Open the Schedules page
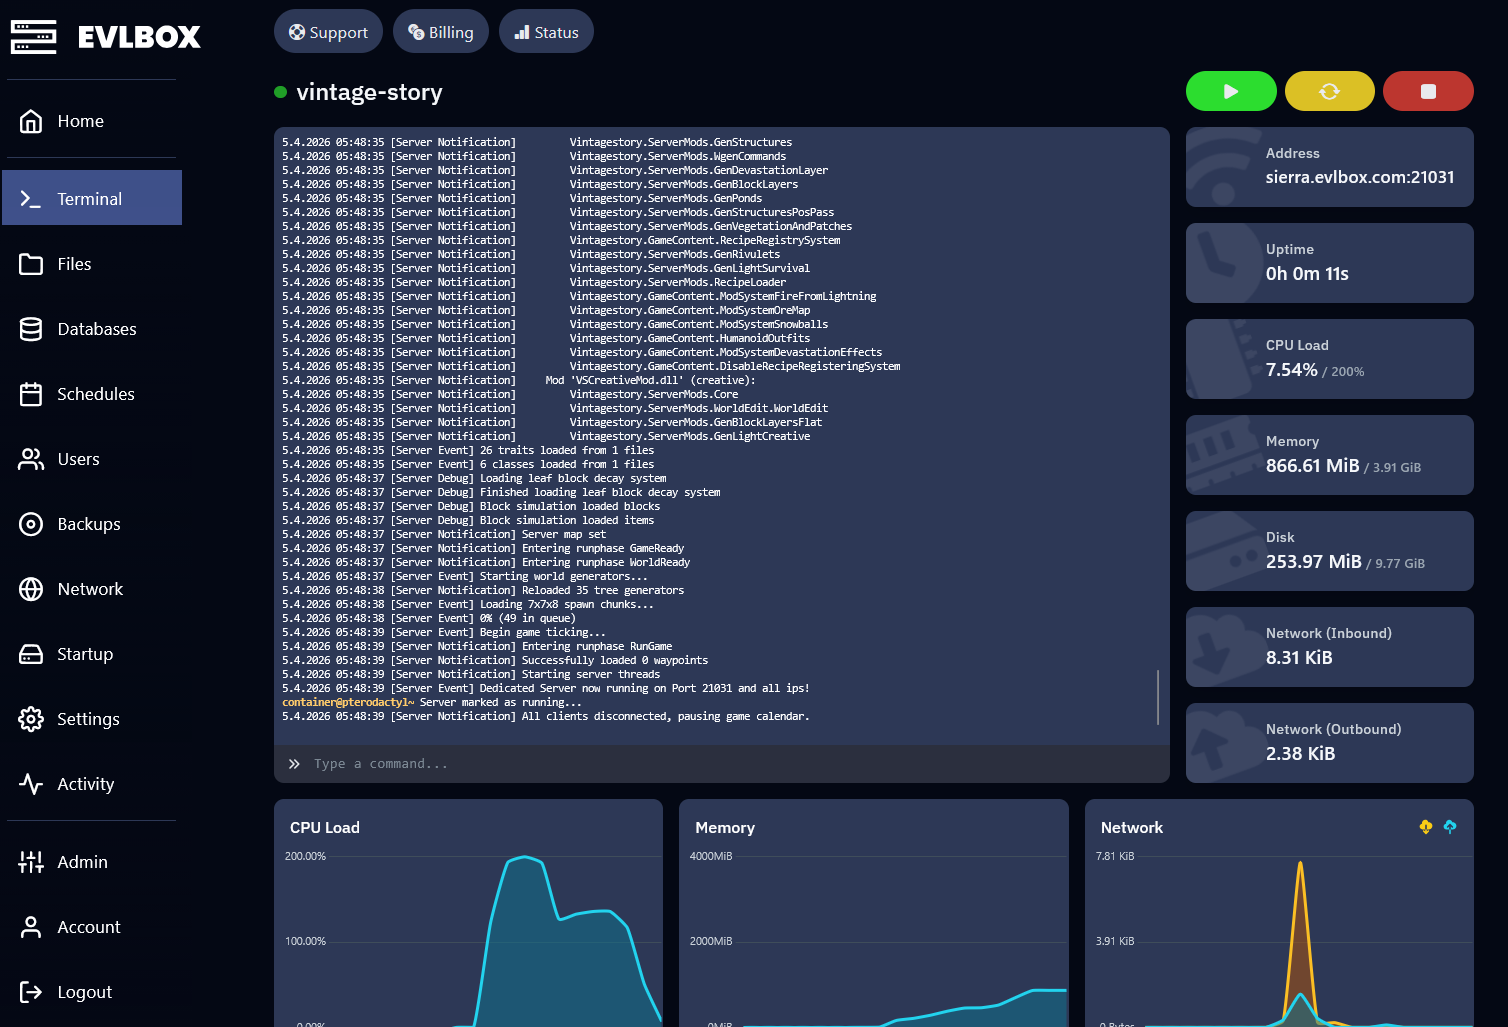 tap(95, 394)
